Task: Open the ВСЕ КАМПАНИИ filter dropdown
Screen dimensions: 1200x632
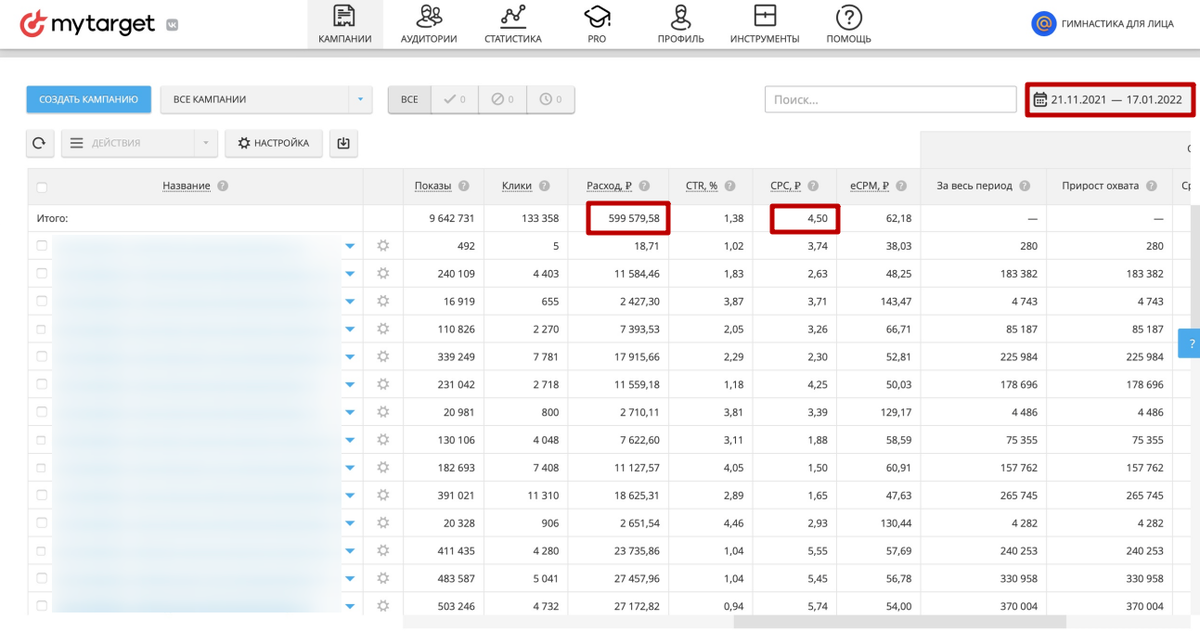Action: (x=266, y=99)
